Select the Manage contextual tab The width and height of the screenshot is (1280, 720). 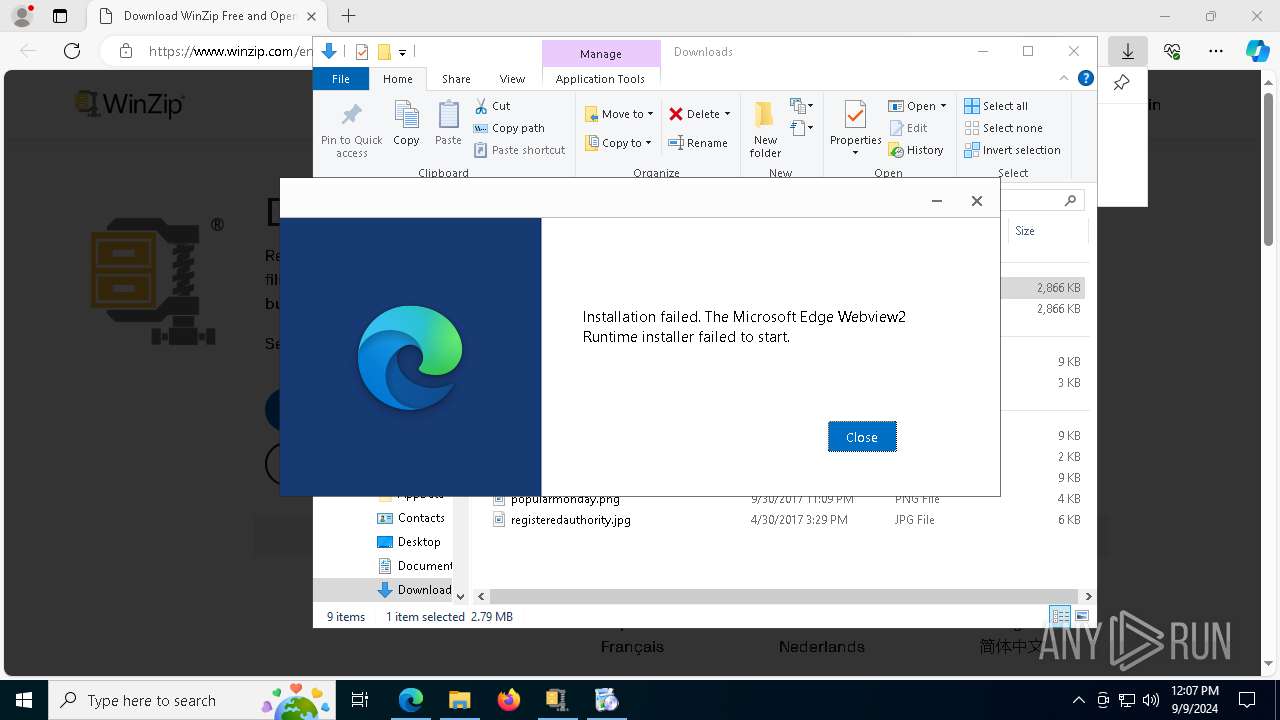601,54
